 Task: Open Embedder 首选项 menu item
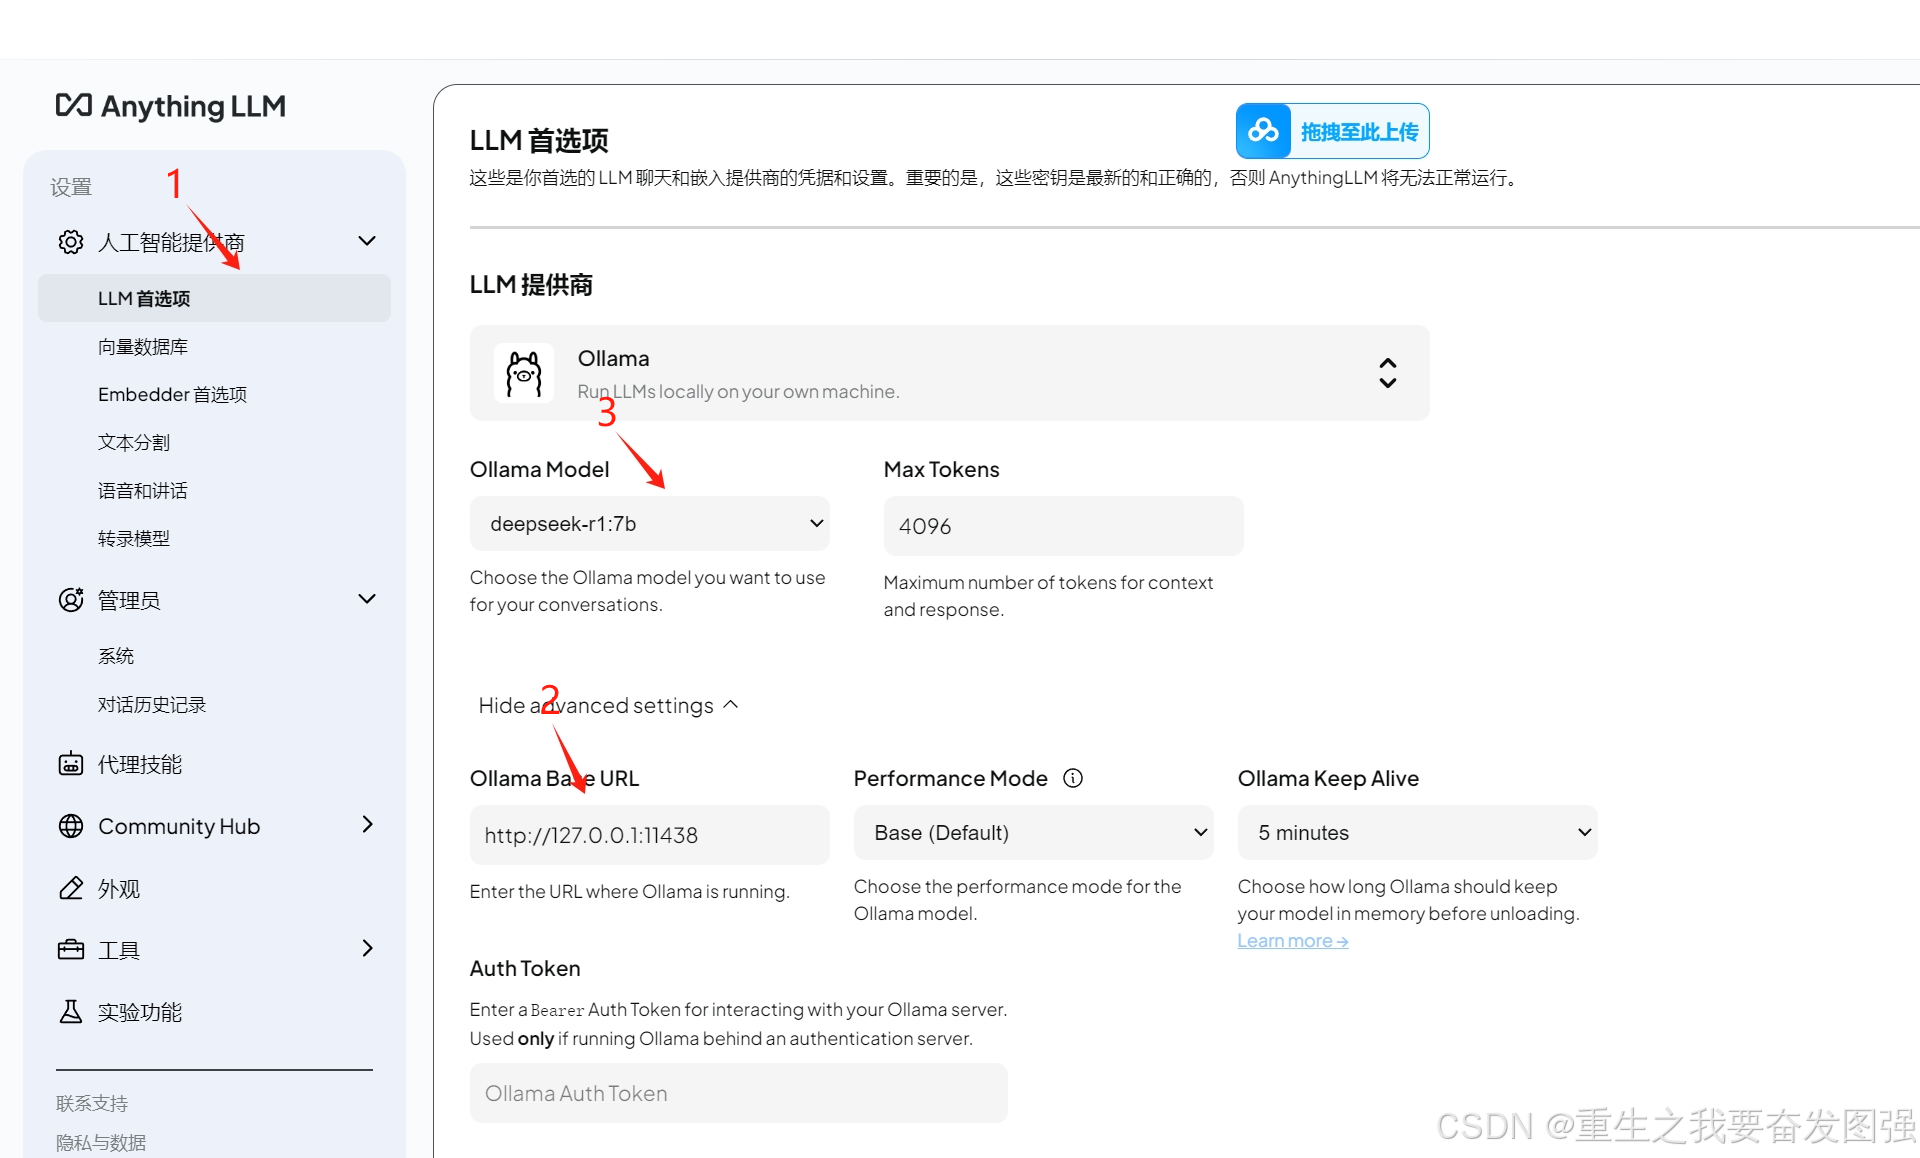[172, 395]
